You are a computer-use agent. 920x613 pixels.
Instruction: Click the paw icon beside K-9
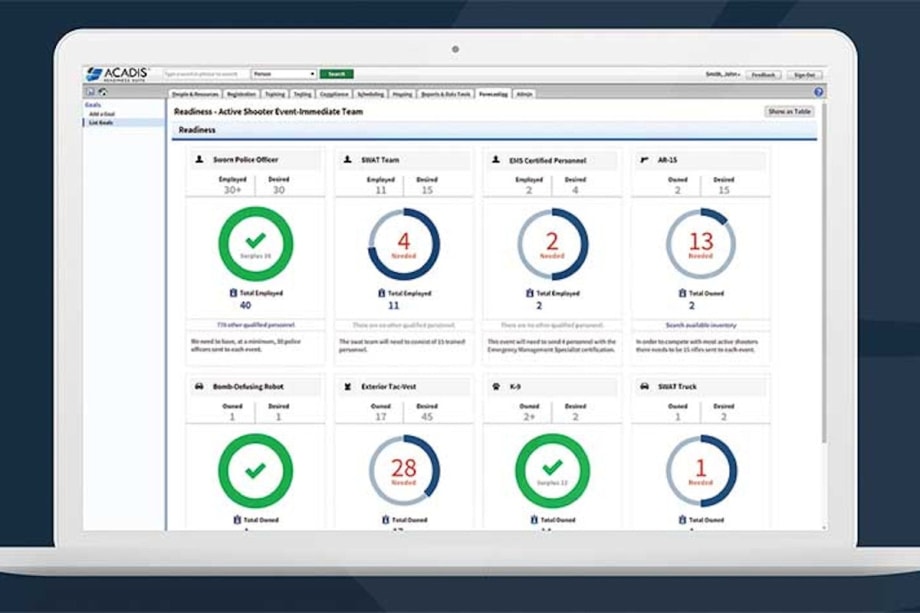(x=496, y=386)
